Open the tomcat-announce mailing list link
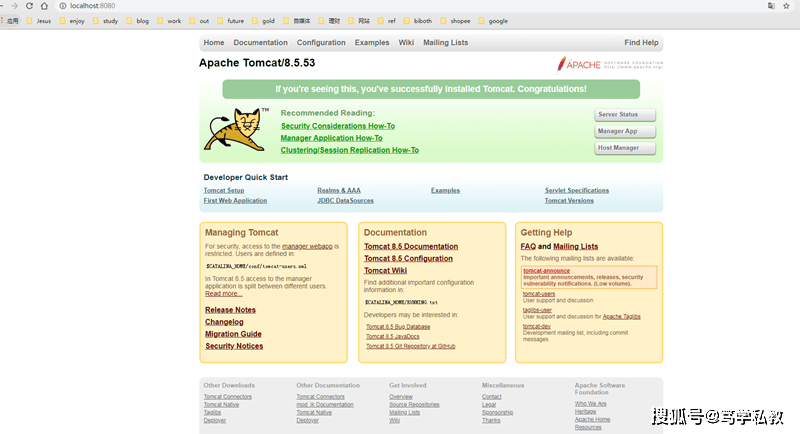This screenshot has width=800, height=434. pos(546,271)
